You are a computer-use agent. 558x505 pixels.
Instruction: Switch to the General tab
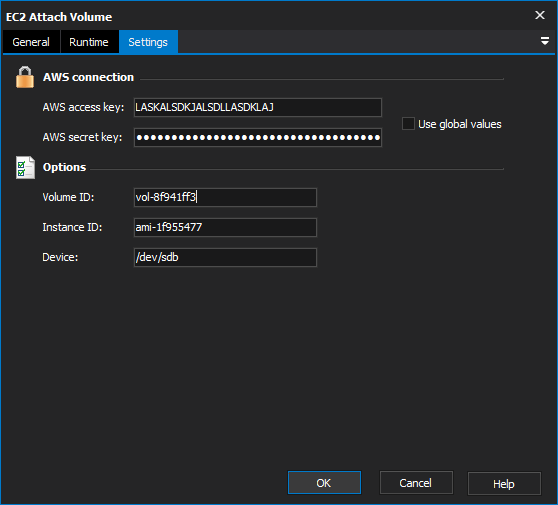tap(31, 42)
